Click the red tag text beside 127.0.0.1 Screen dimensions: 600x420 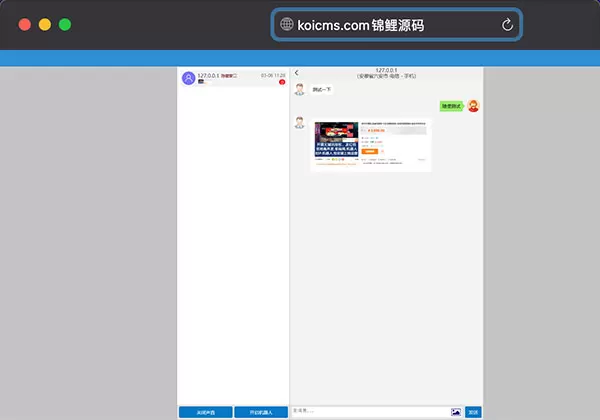[x=229, y=76]
